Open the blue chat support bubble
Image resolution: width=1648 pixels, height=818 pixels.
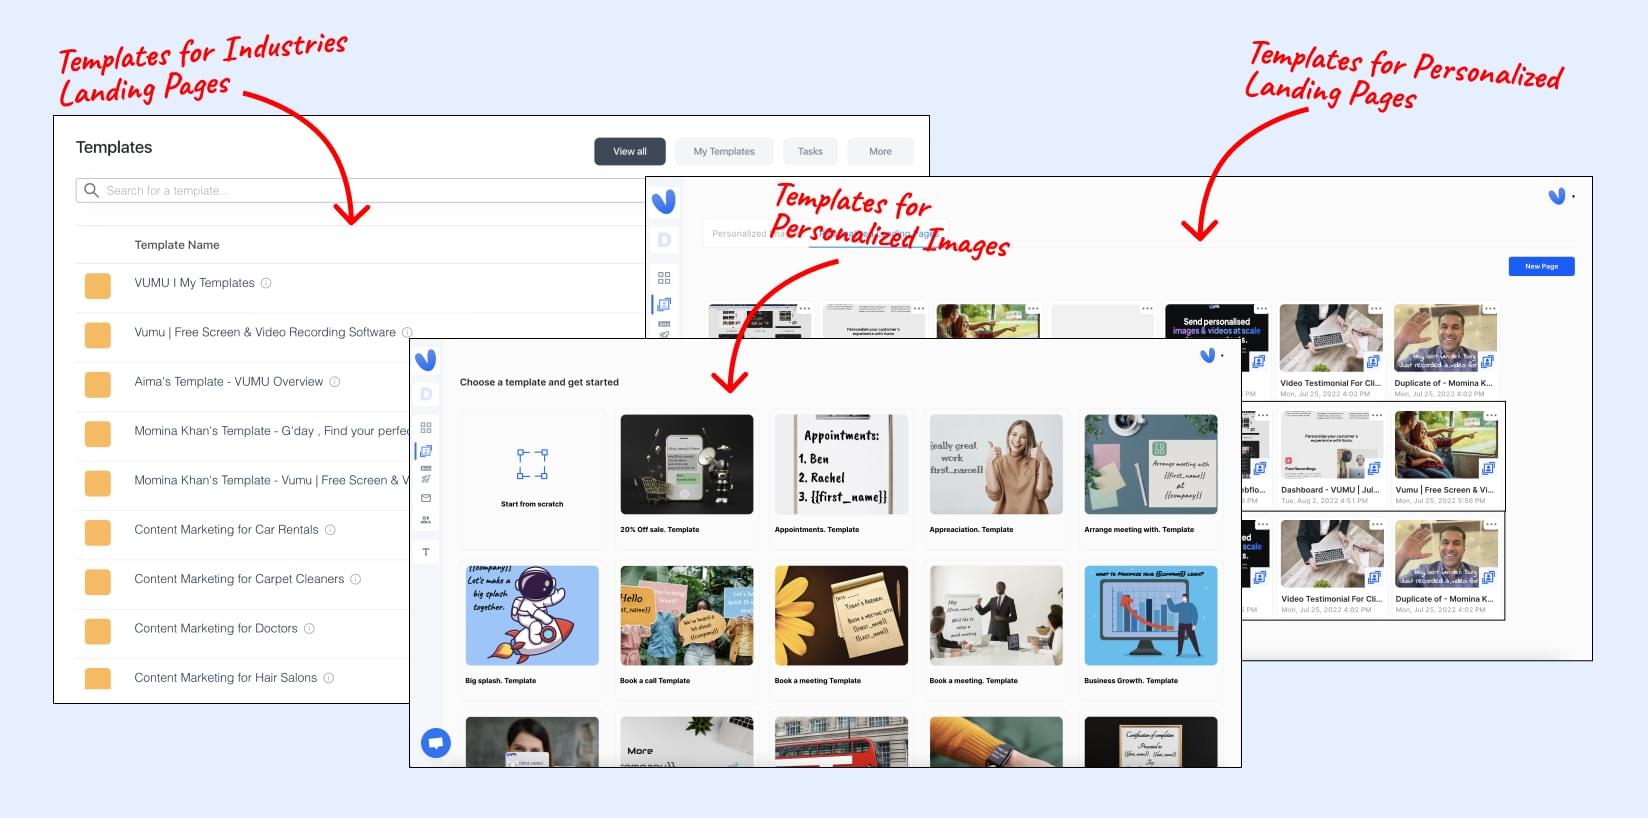[435, 743]
